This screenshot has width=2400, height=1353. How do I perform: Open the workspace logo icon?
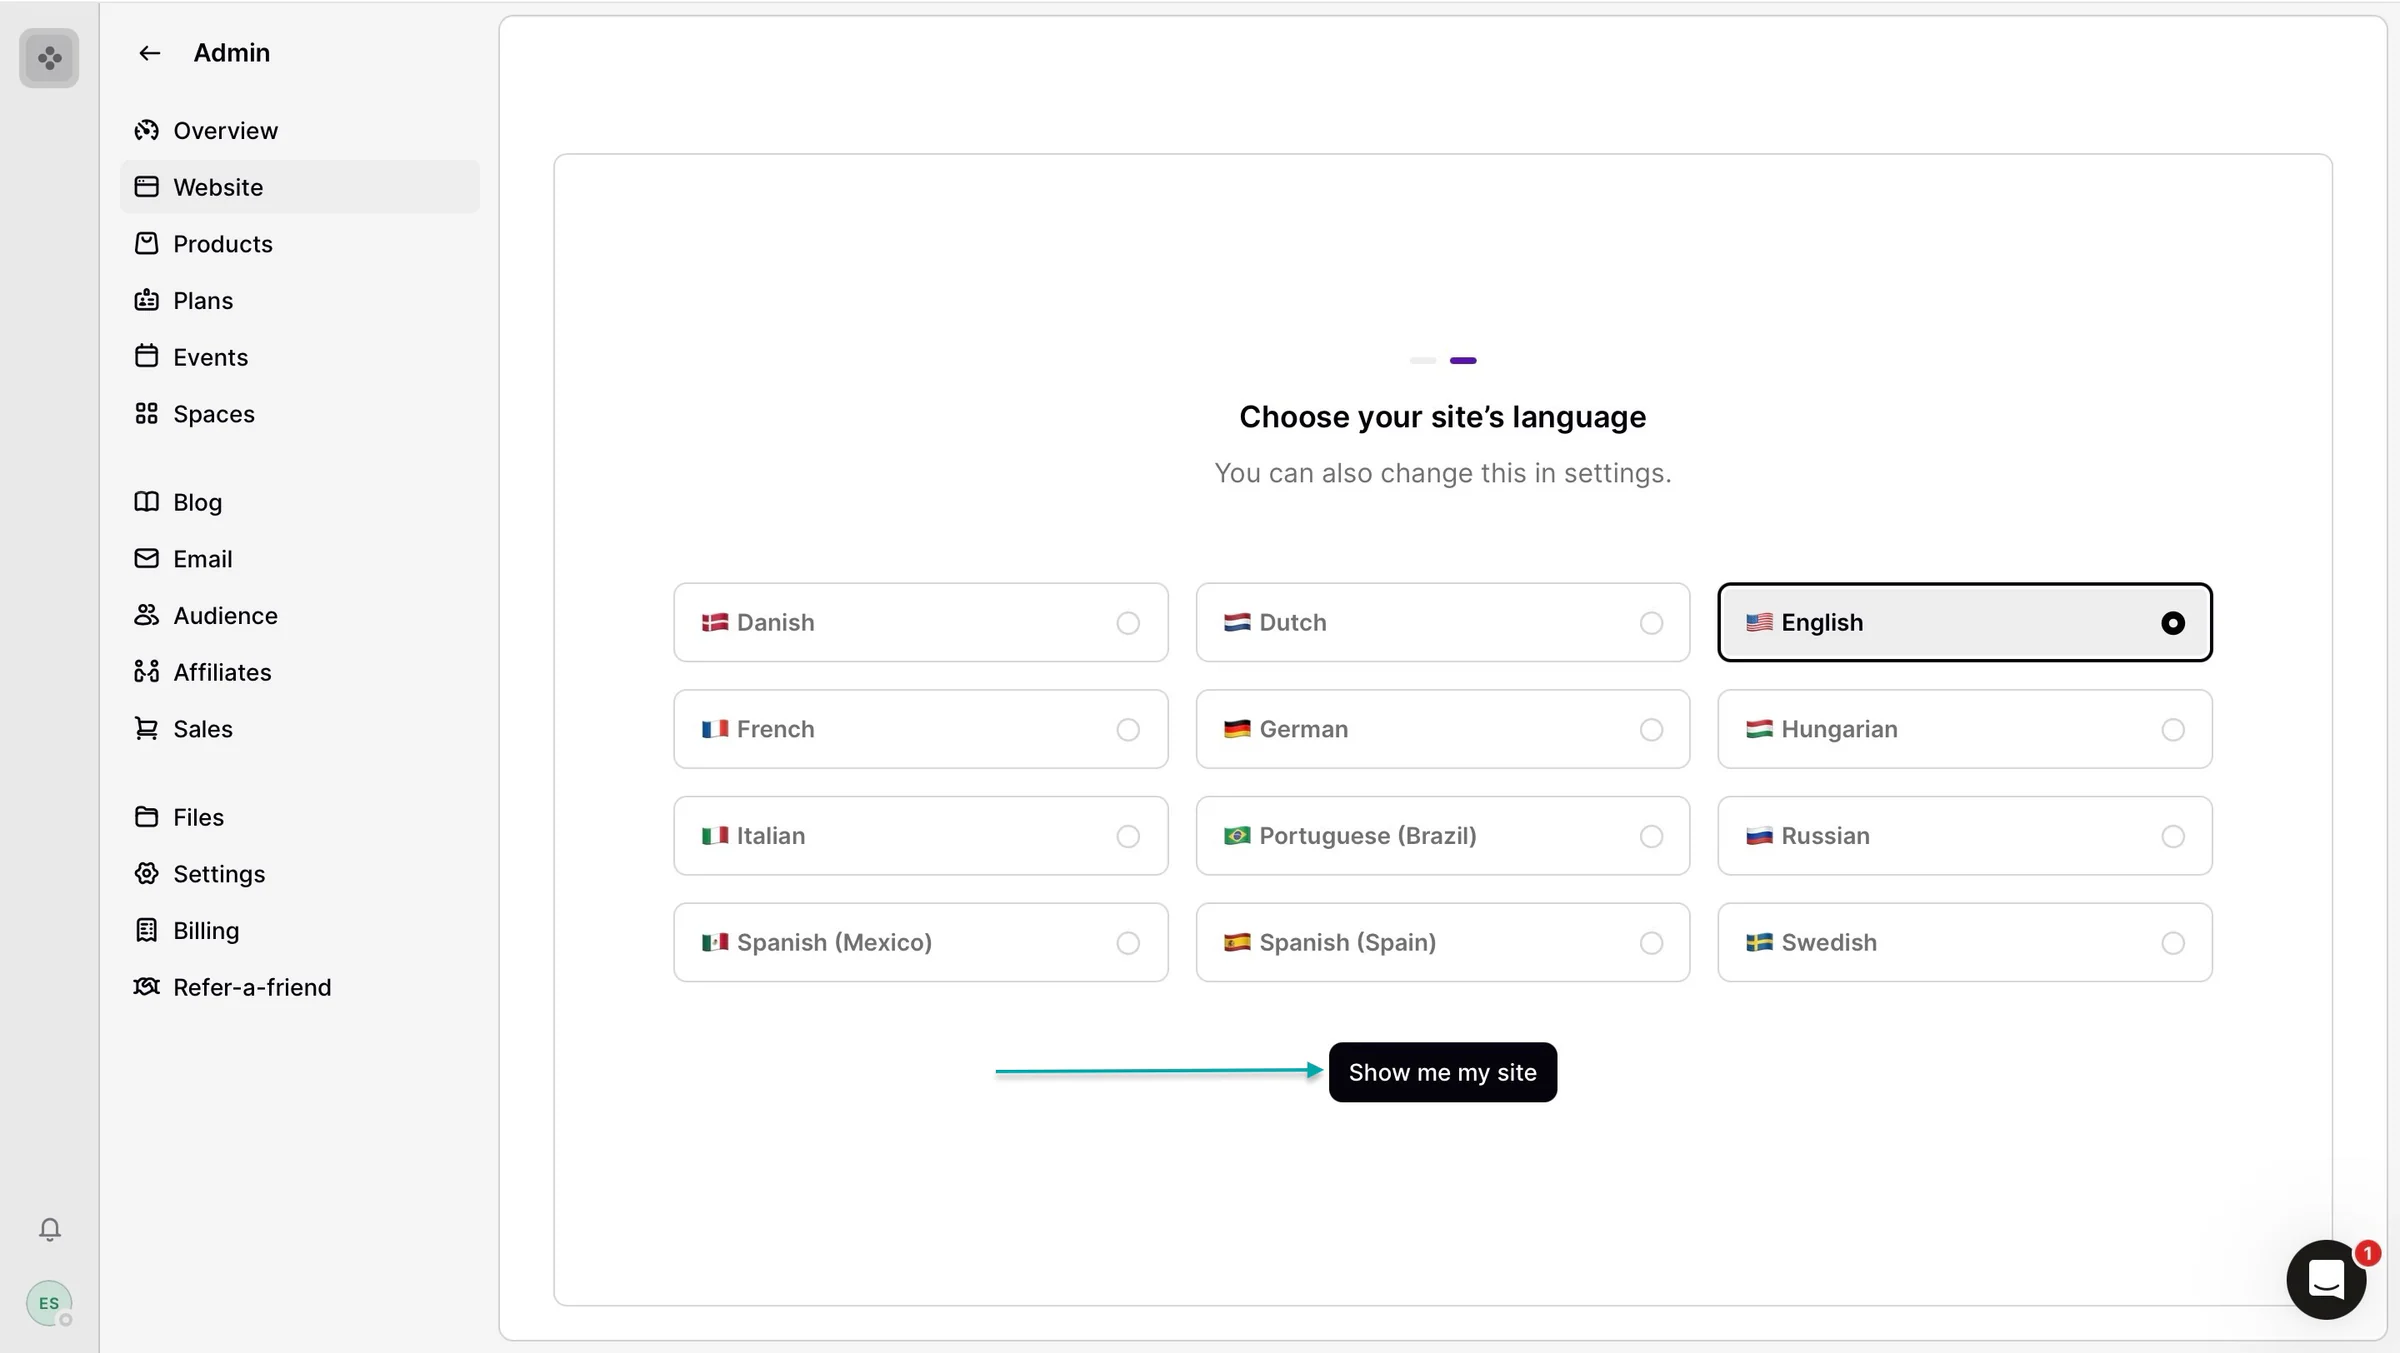coord(49,58)
